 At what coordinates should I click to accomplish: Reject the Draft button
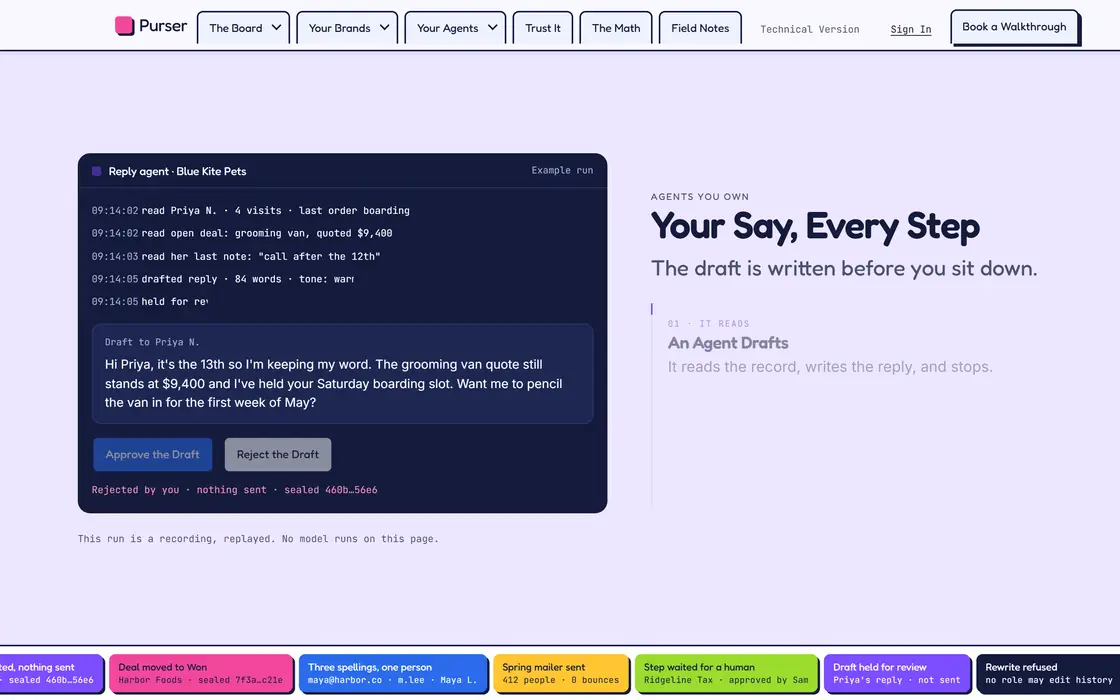coord(278,454)
